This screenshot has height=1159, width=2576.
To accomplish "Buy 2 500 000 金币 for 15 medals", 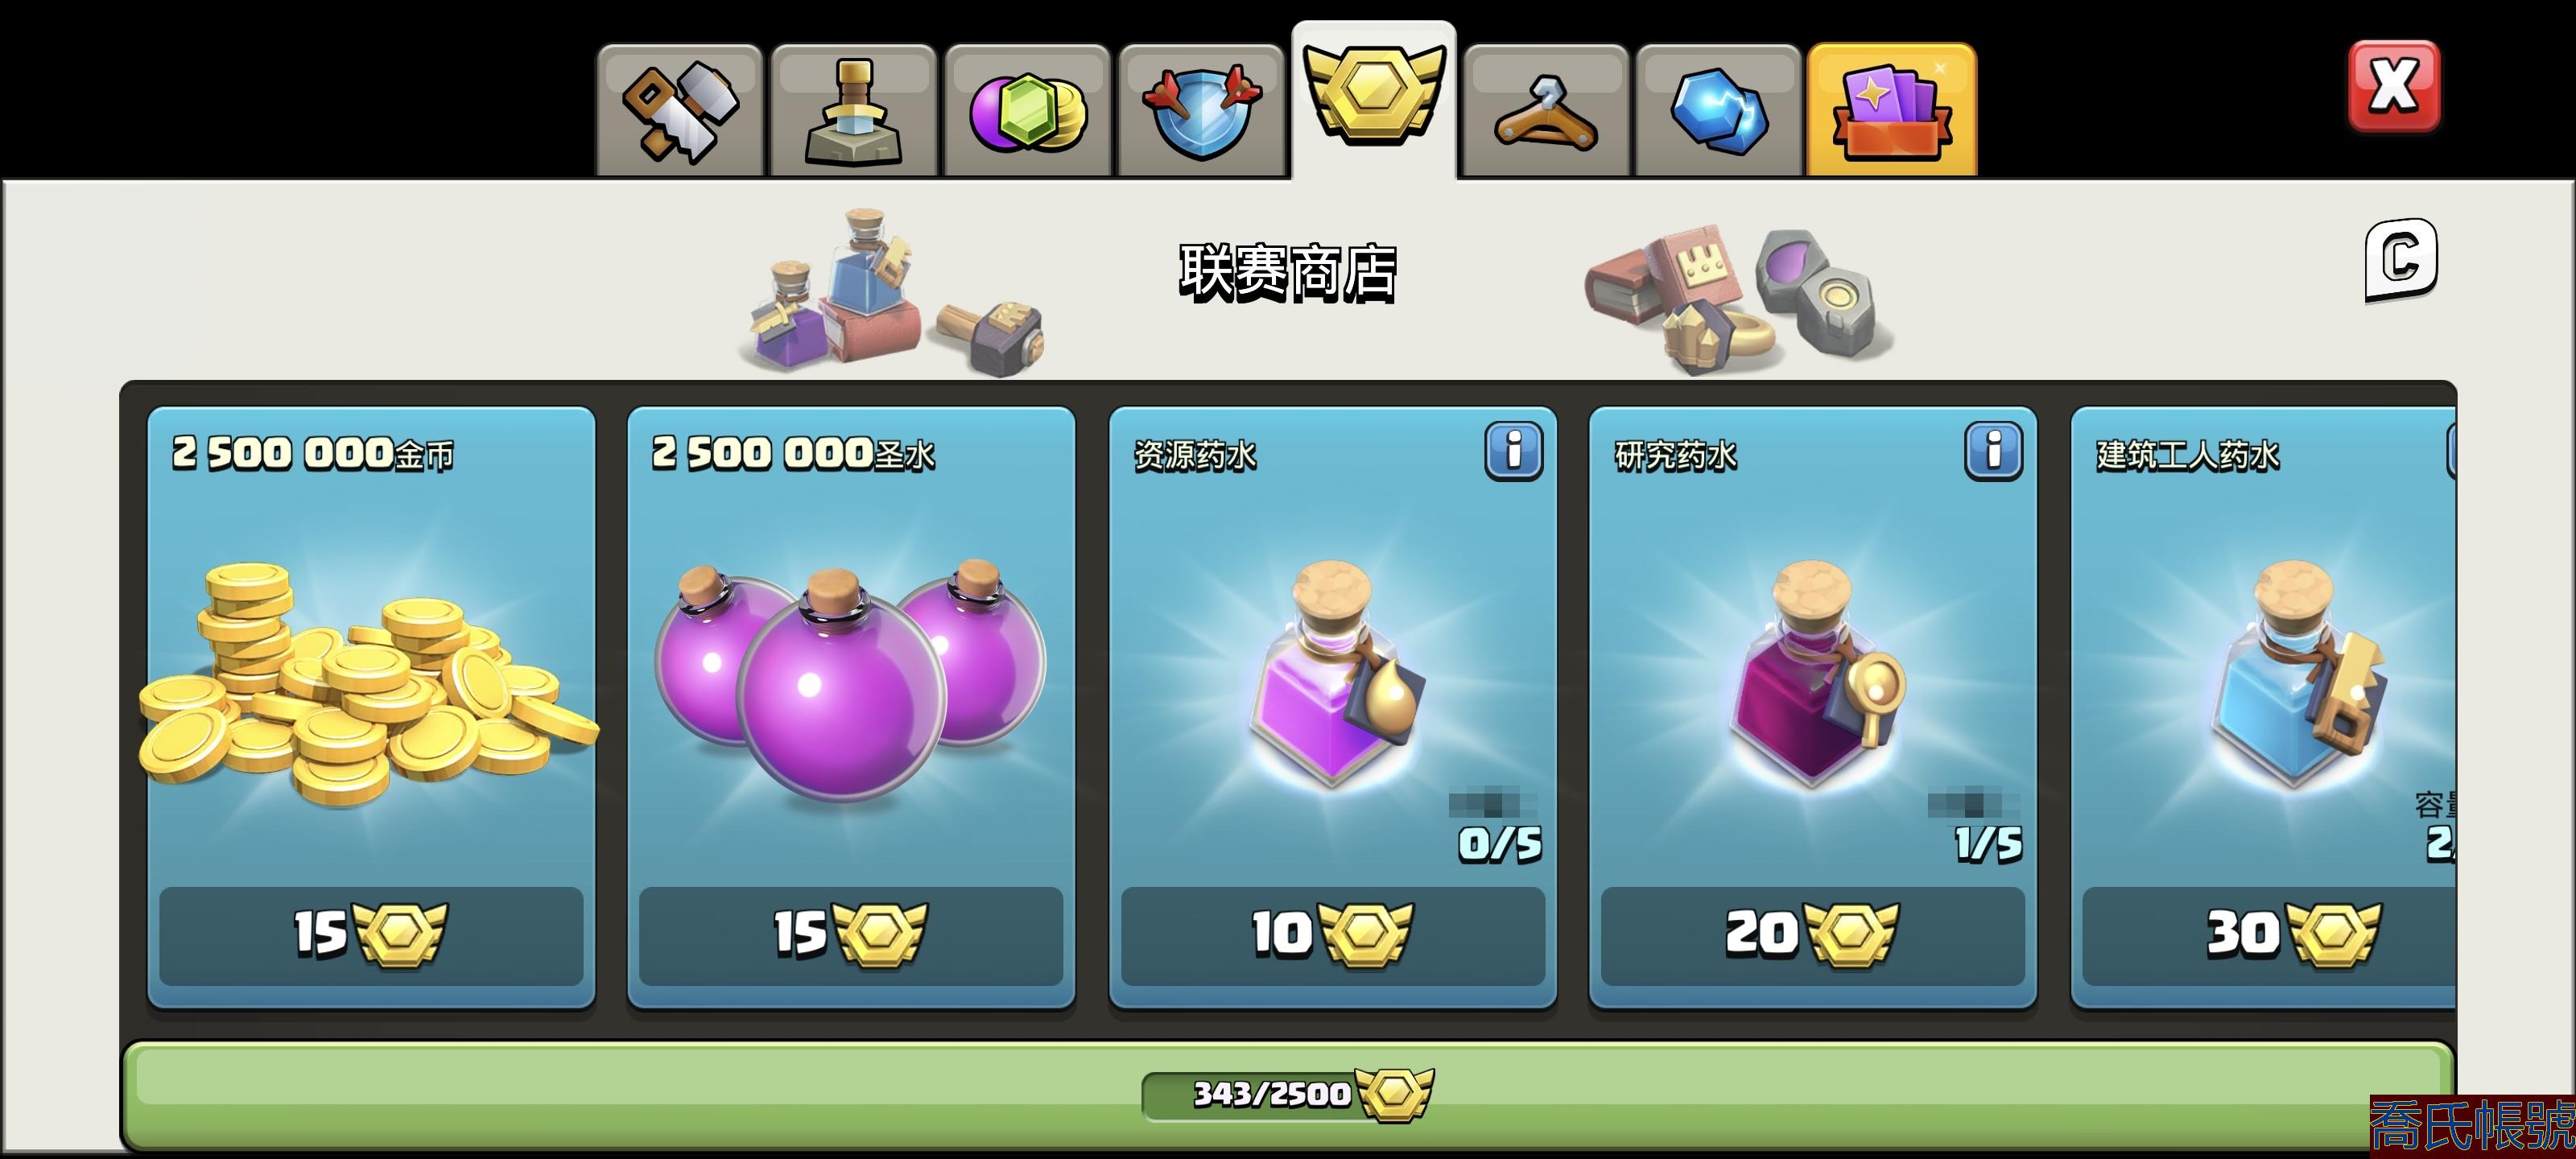I will pyautogui.click(x=371, y=935).
